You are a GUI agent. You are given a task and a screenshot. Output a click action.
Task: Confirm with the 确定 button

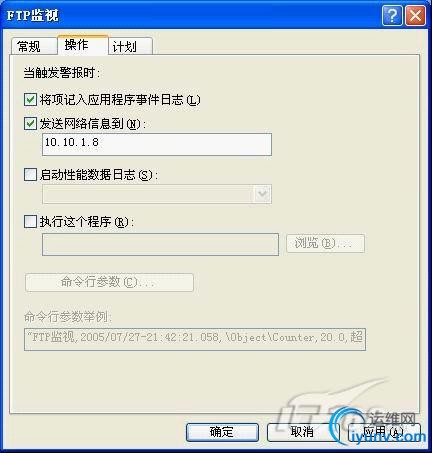pos(222,432)
